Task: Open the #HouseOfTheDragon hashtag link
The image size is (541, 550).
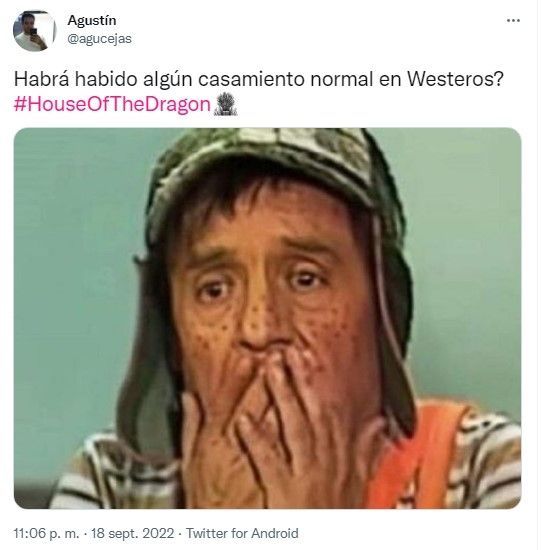Action: [x=112, y=104]
